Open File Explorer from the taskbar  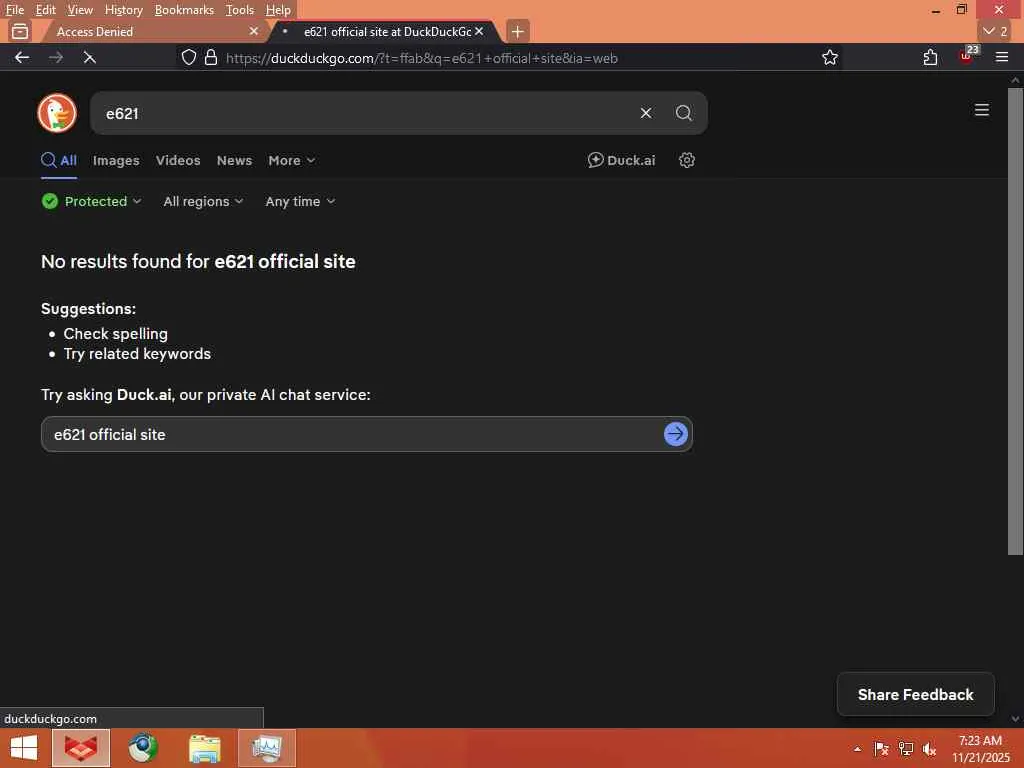(204, 748)
